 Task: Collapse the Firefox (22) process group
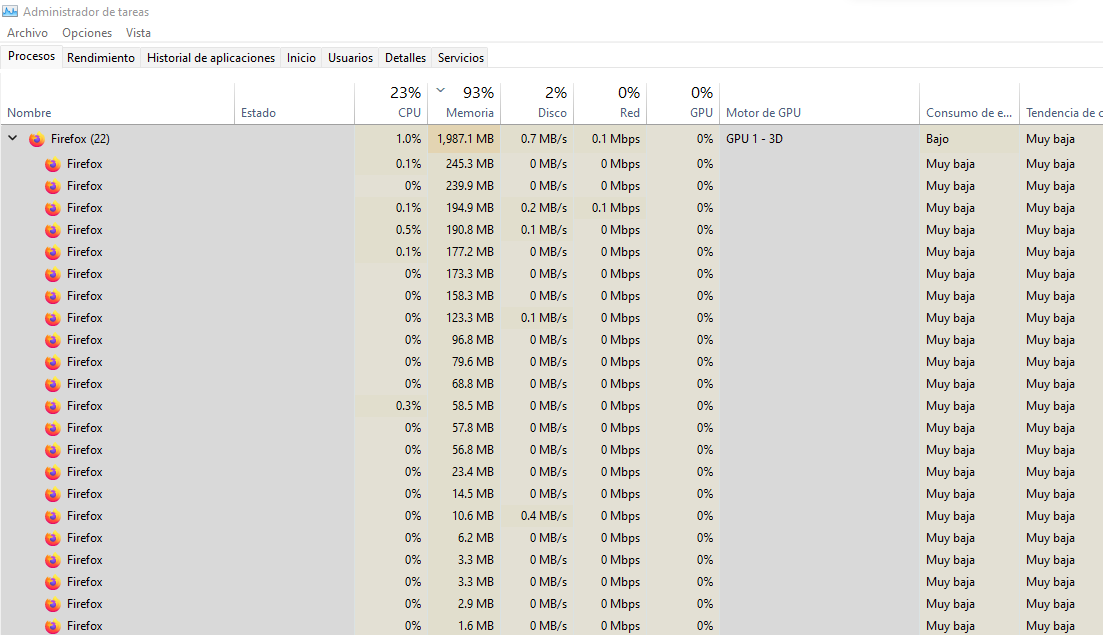(x=13, y=139)
